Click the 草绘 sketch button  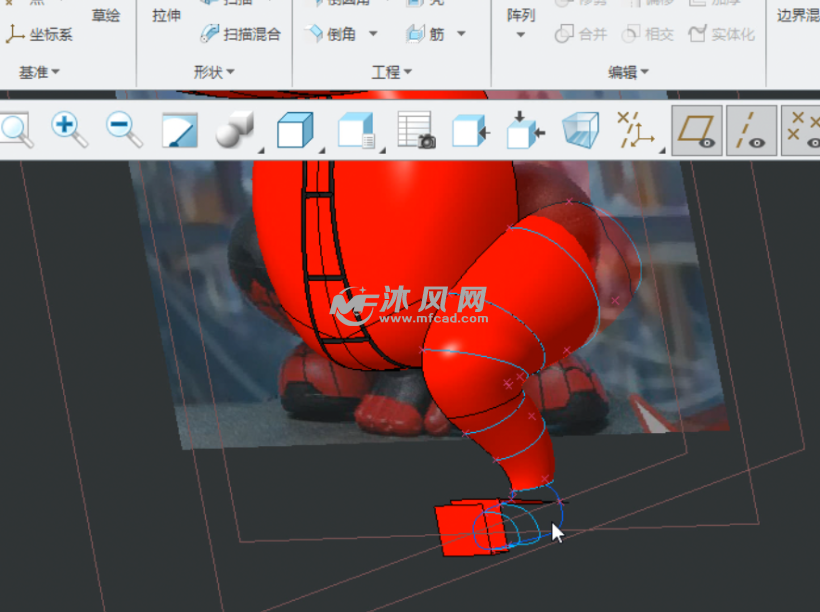click(x=106, y=15)
